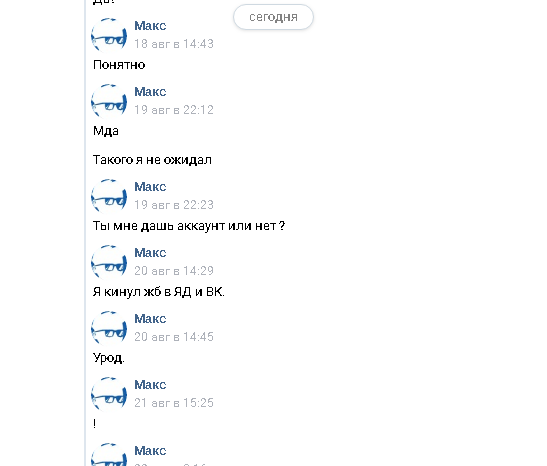Select the message 'Такого я не ожидал'
547x466 pixels.
152,160
